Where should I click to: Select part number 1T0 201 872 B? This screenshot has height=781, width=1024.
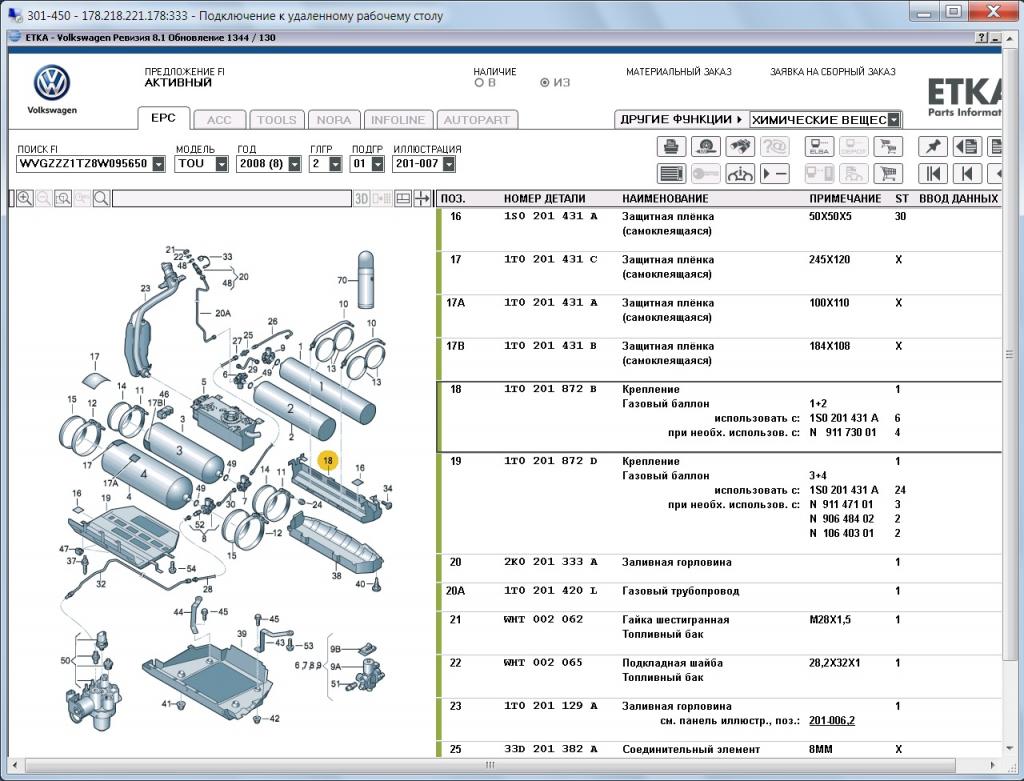(x=551, y=389)
